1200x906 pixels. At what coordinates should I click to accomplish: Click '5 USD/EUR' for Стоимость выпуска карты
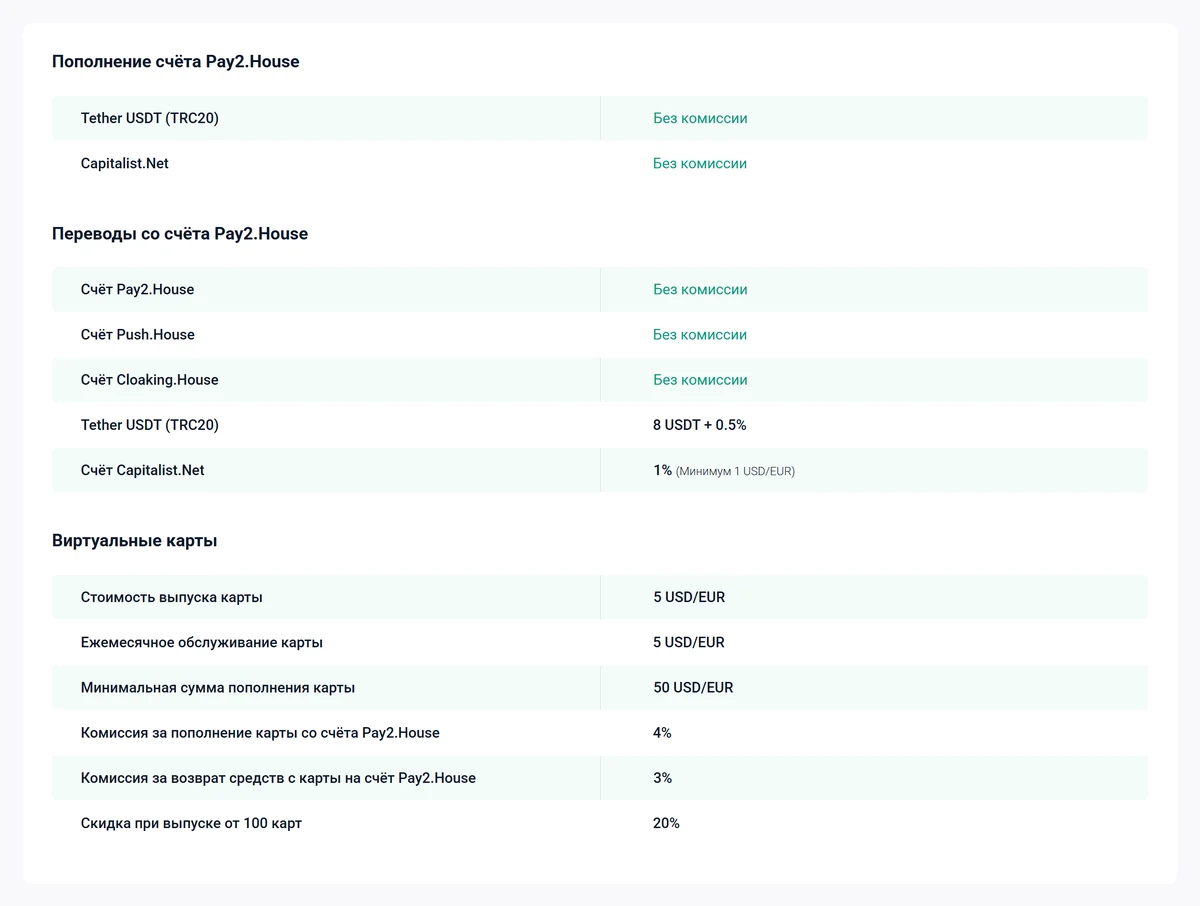(689, 597)
